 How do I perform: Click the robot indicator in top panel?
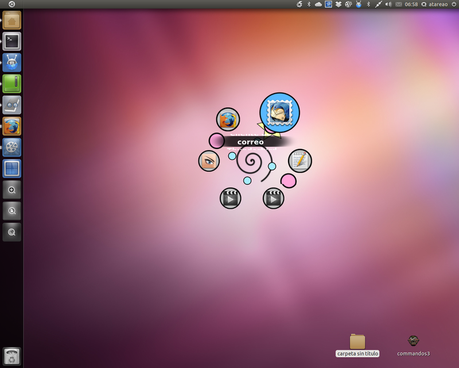tap(358, 4)
